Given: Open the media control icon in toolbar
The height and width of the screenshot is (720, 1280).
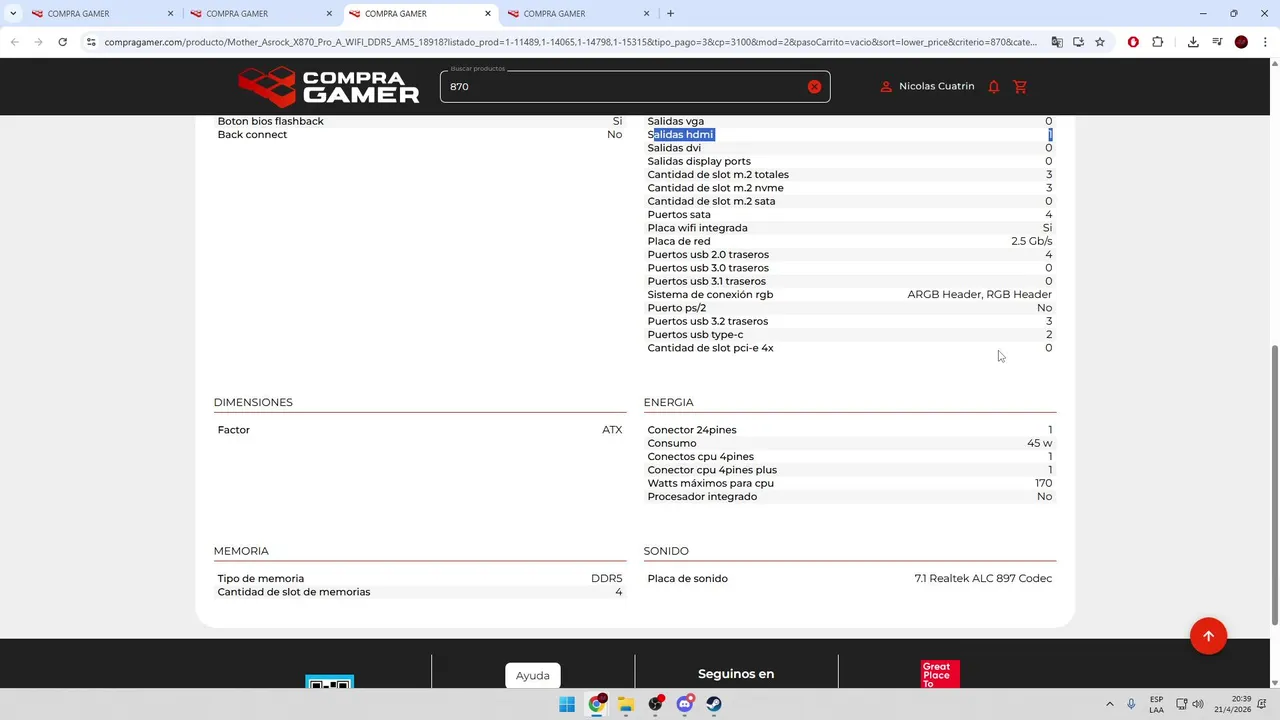Looking at the screenshot, I should (x=1217, y=42).
